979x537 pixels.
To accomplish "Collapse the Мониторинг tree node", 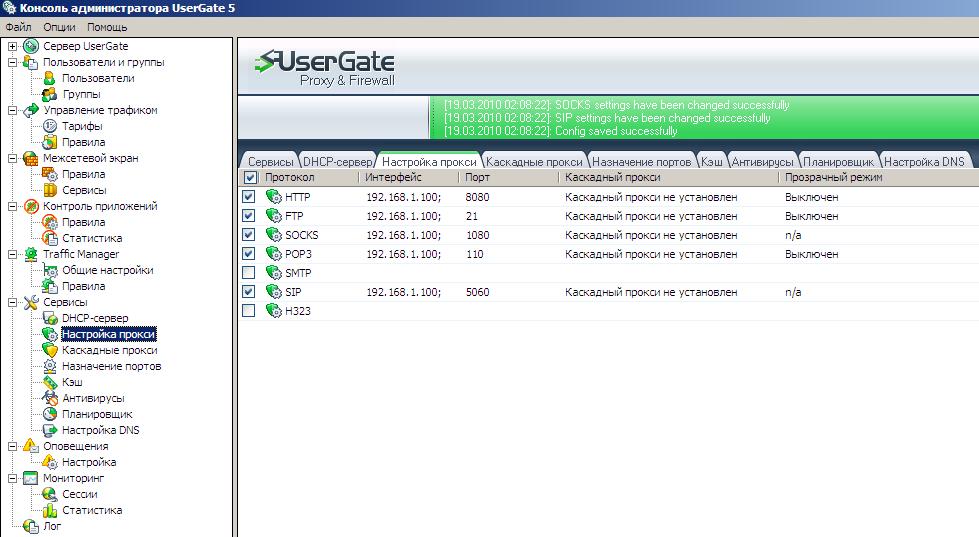I will point(12,478).
